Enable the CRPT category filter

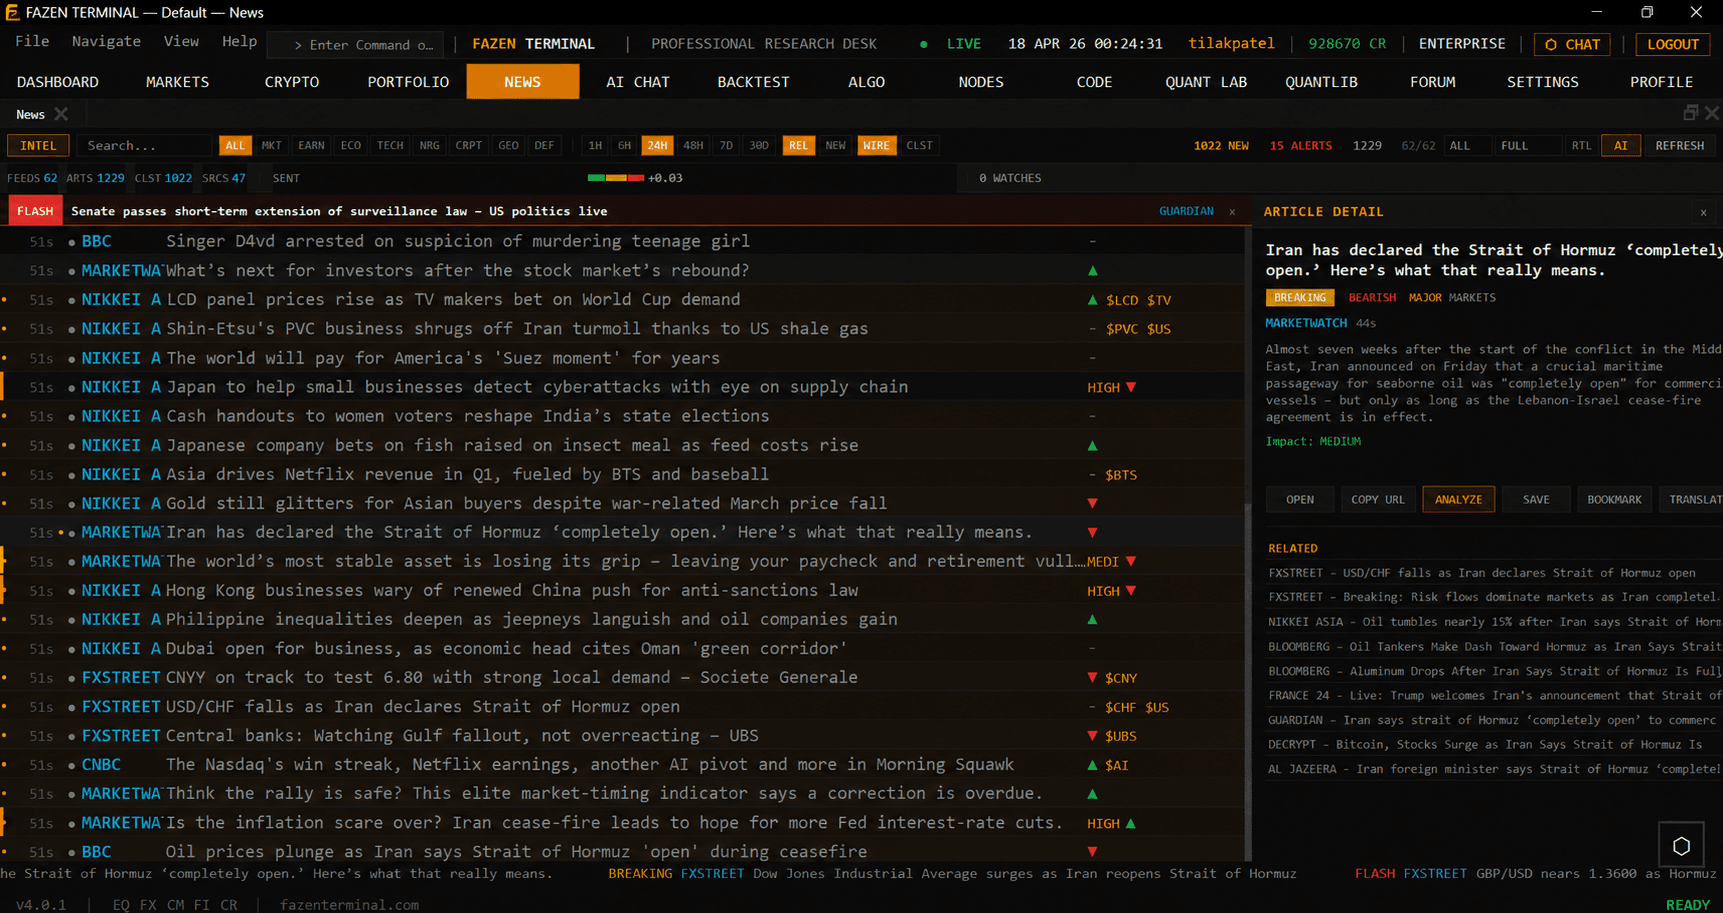click(469, 146)
